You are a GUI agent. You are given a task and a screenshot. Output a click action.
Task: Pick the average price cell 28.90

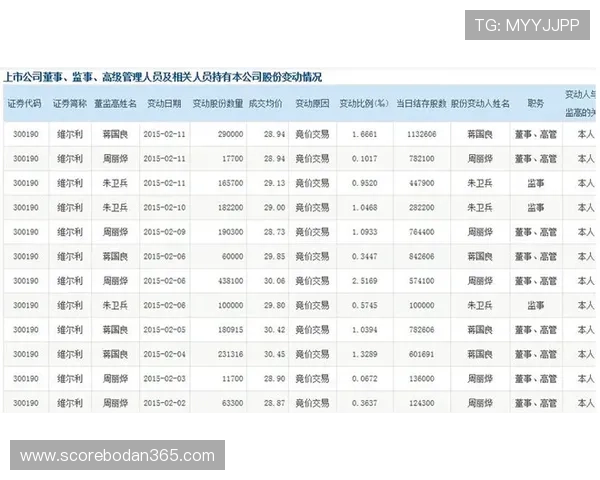click(x=274, y=379)
